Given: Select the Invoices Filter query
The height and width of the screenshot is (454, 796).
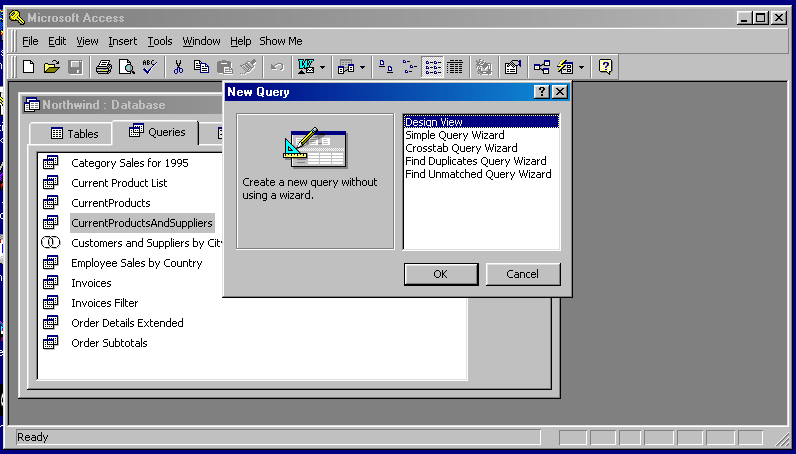Looking at the screenshot, I should [x=104, y=303].
